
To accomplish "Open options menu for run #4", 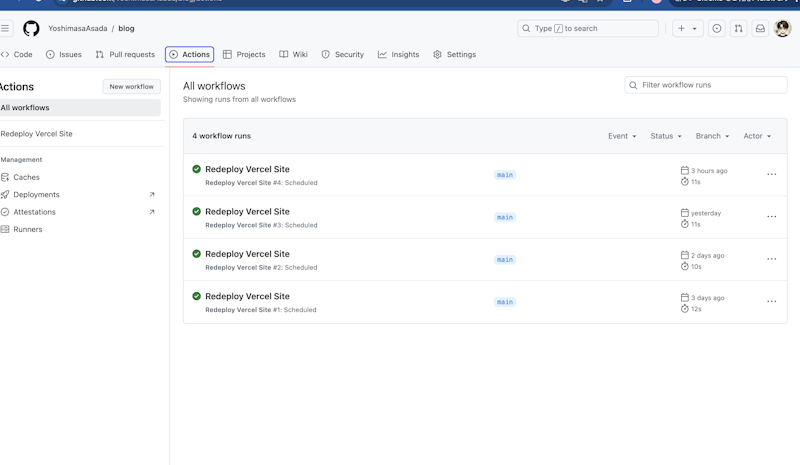I will pos(771,175).
